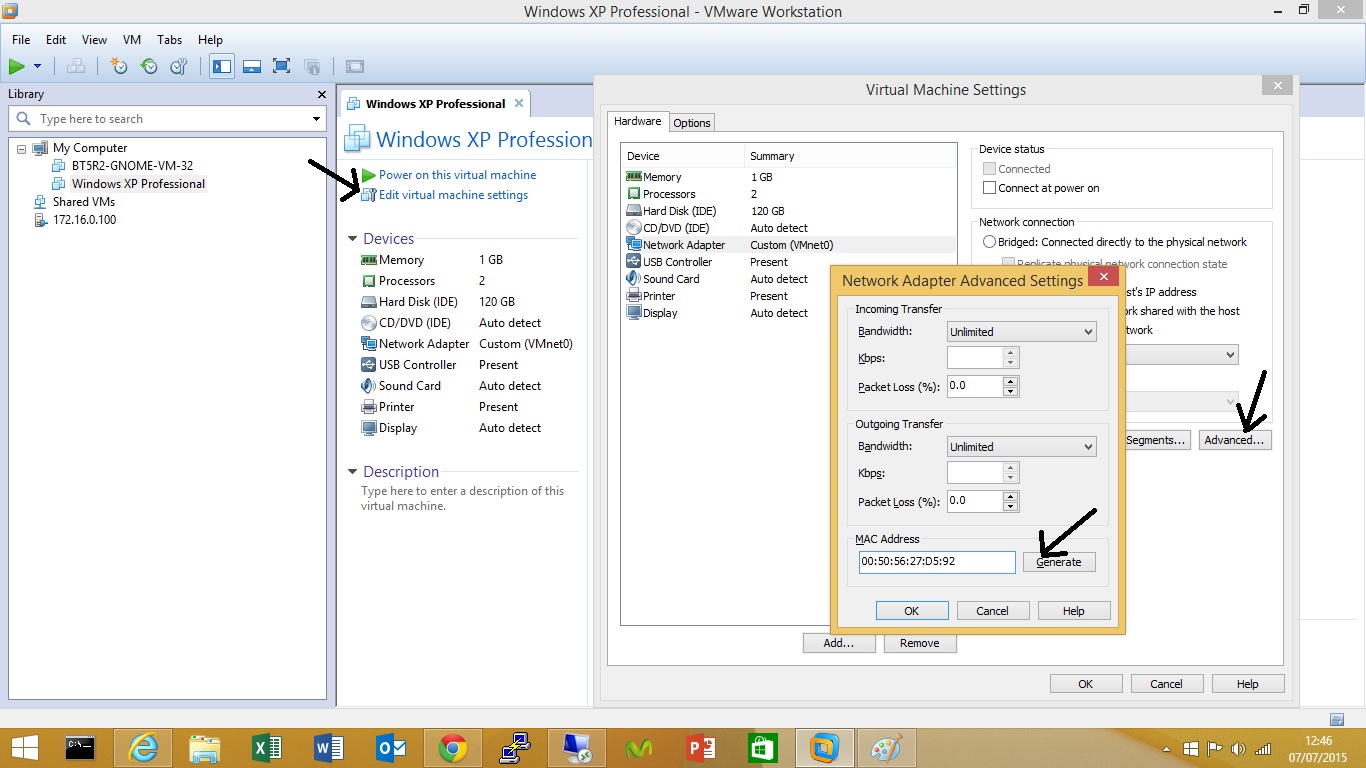Click Edit virtual machine settings link
The width and height of the screenshot is (1366, 768).
(x=453, y=194)
